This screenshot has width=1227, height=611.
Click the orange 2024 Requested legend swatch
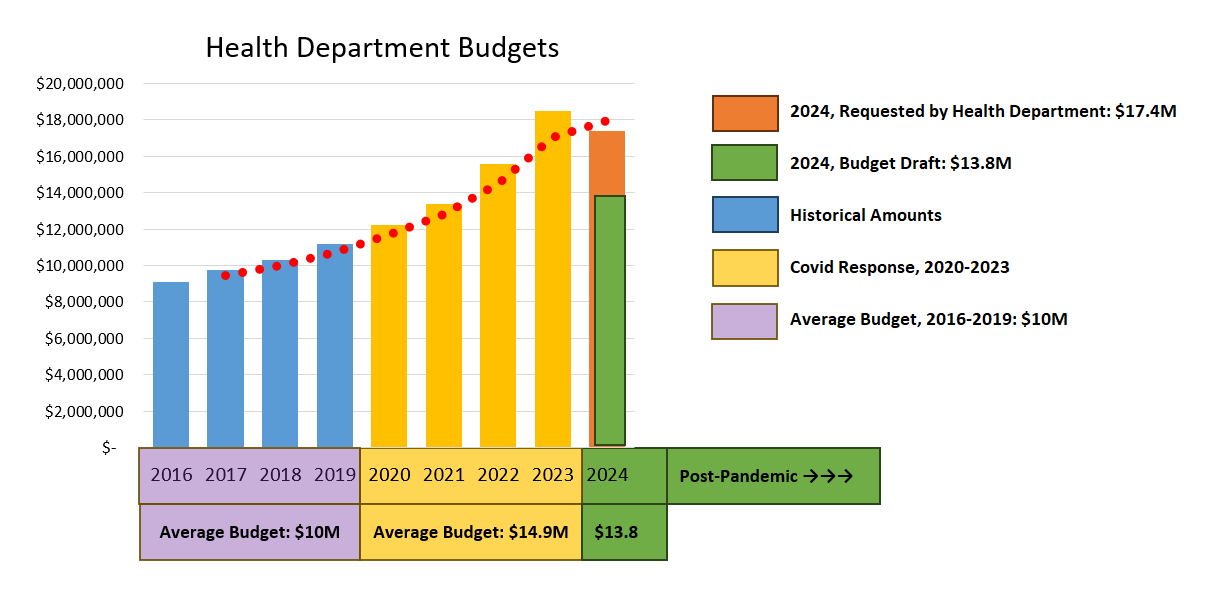pos(744,113)
